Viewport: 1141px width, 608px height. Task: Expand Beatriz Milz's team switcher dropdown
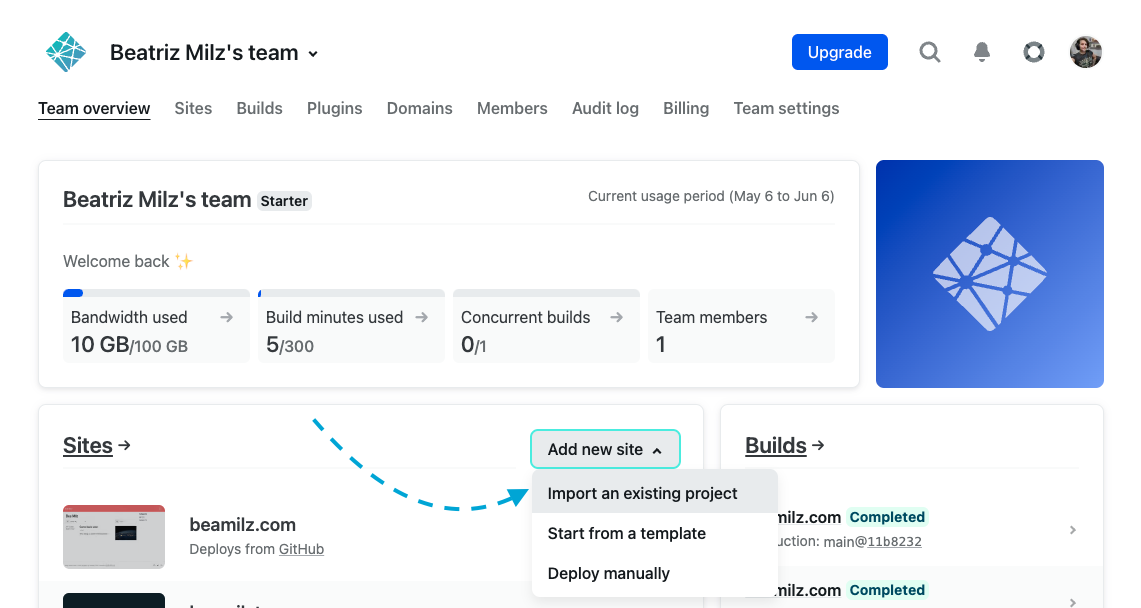pyautogui.click(x=313, y=54)
